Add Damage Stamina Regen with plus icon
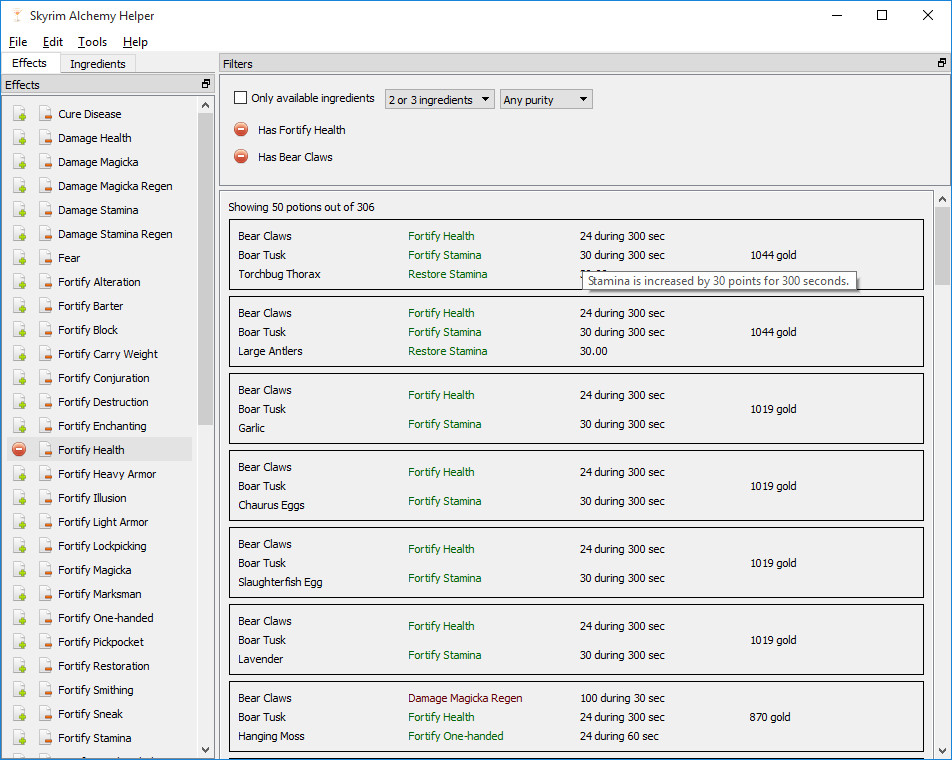The width and height of the screenshot is (952, 760). 19,234
